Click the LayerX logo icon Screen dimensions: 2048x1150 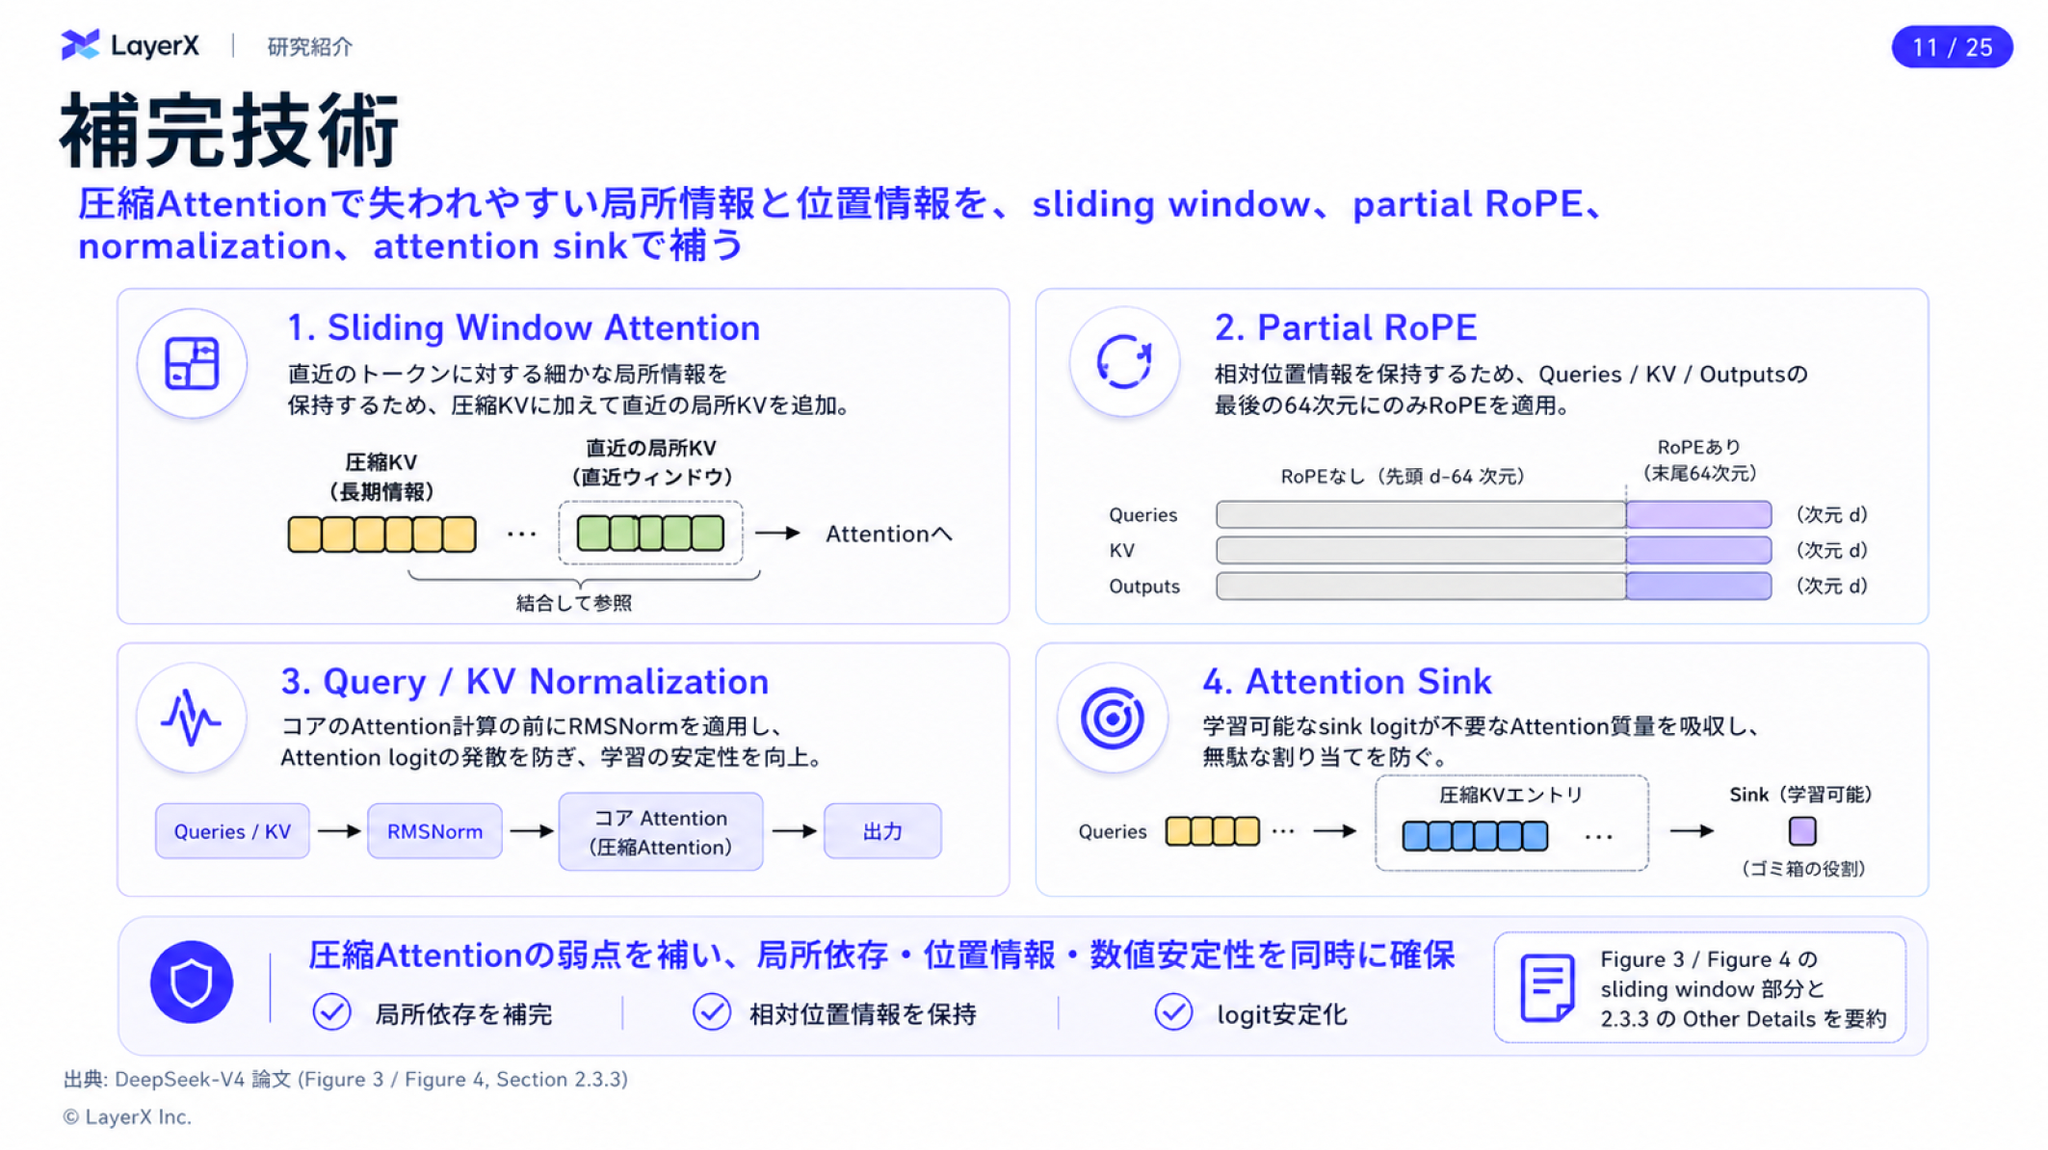coord(80,45)
